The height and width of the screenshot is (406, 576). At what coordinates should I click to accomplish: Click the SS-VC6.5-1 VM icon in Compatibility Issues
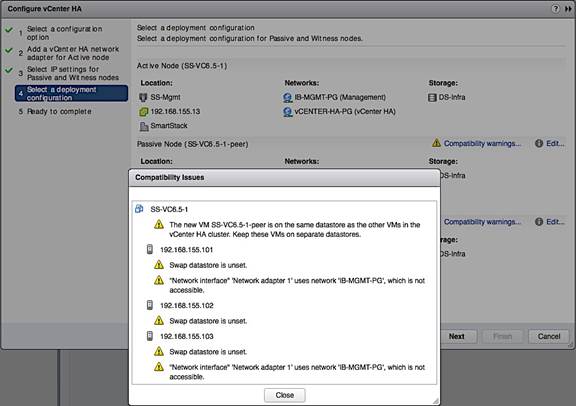coord(139,209)
